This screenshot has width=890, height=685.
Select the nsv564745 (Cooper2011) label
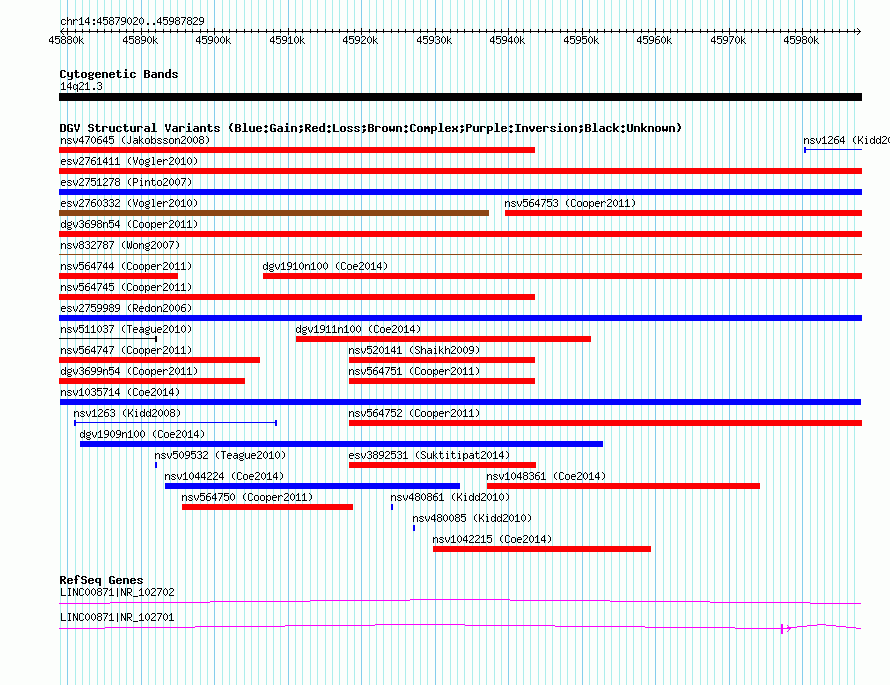(126, 287)
